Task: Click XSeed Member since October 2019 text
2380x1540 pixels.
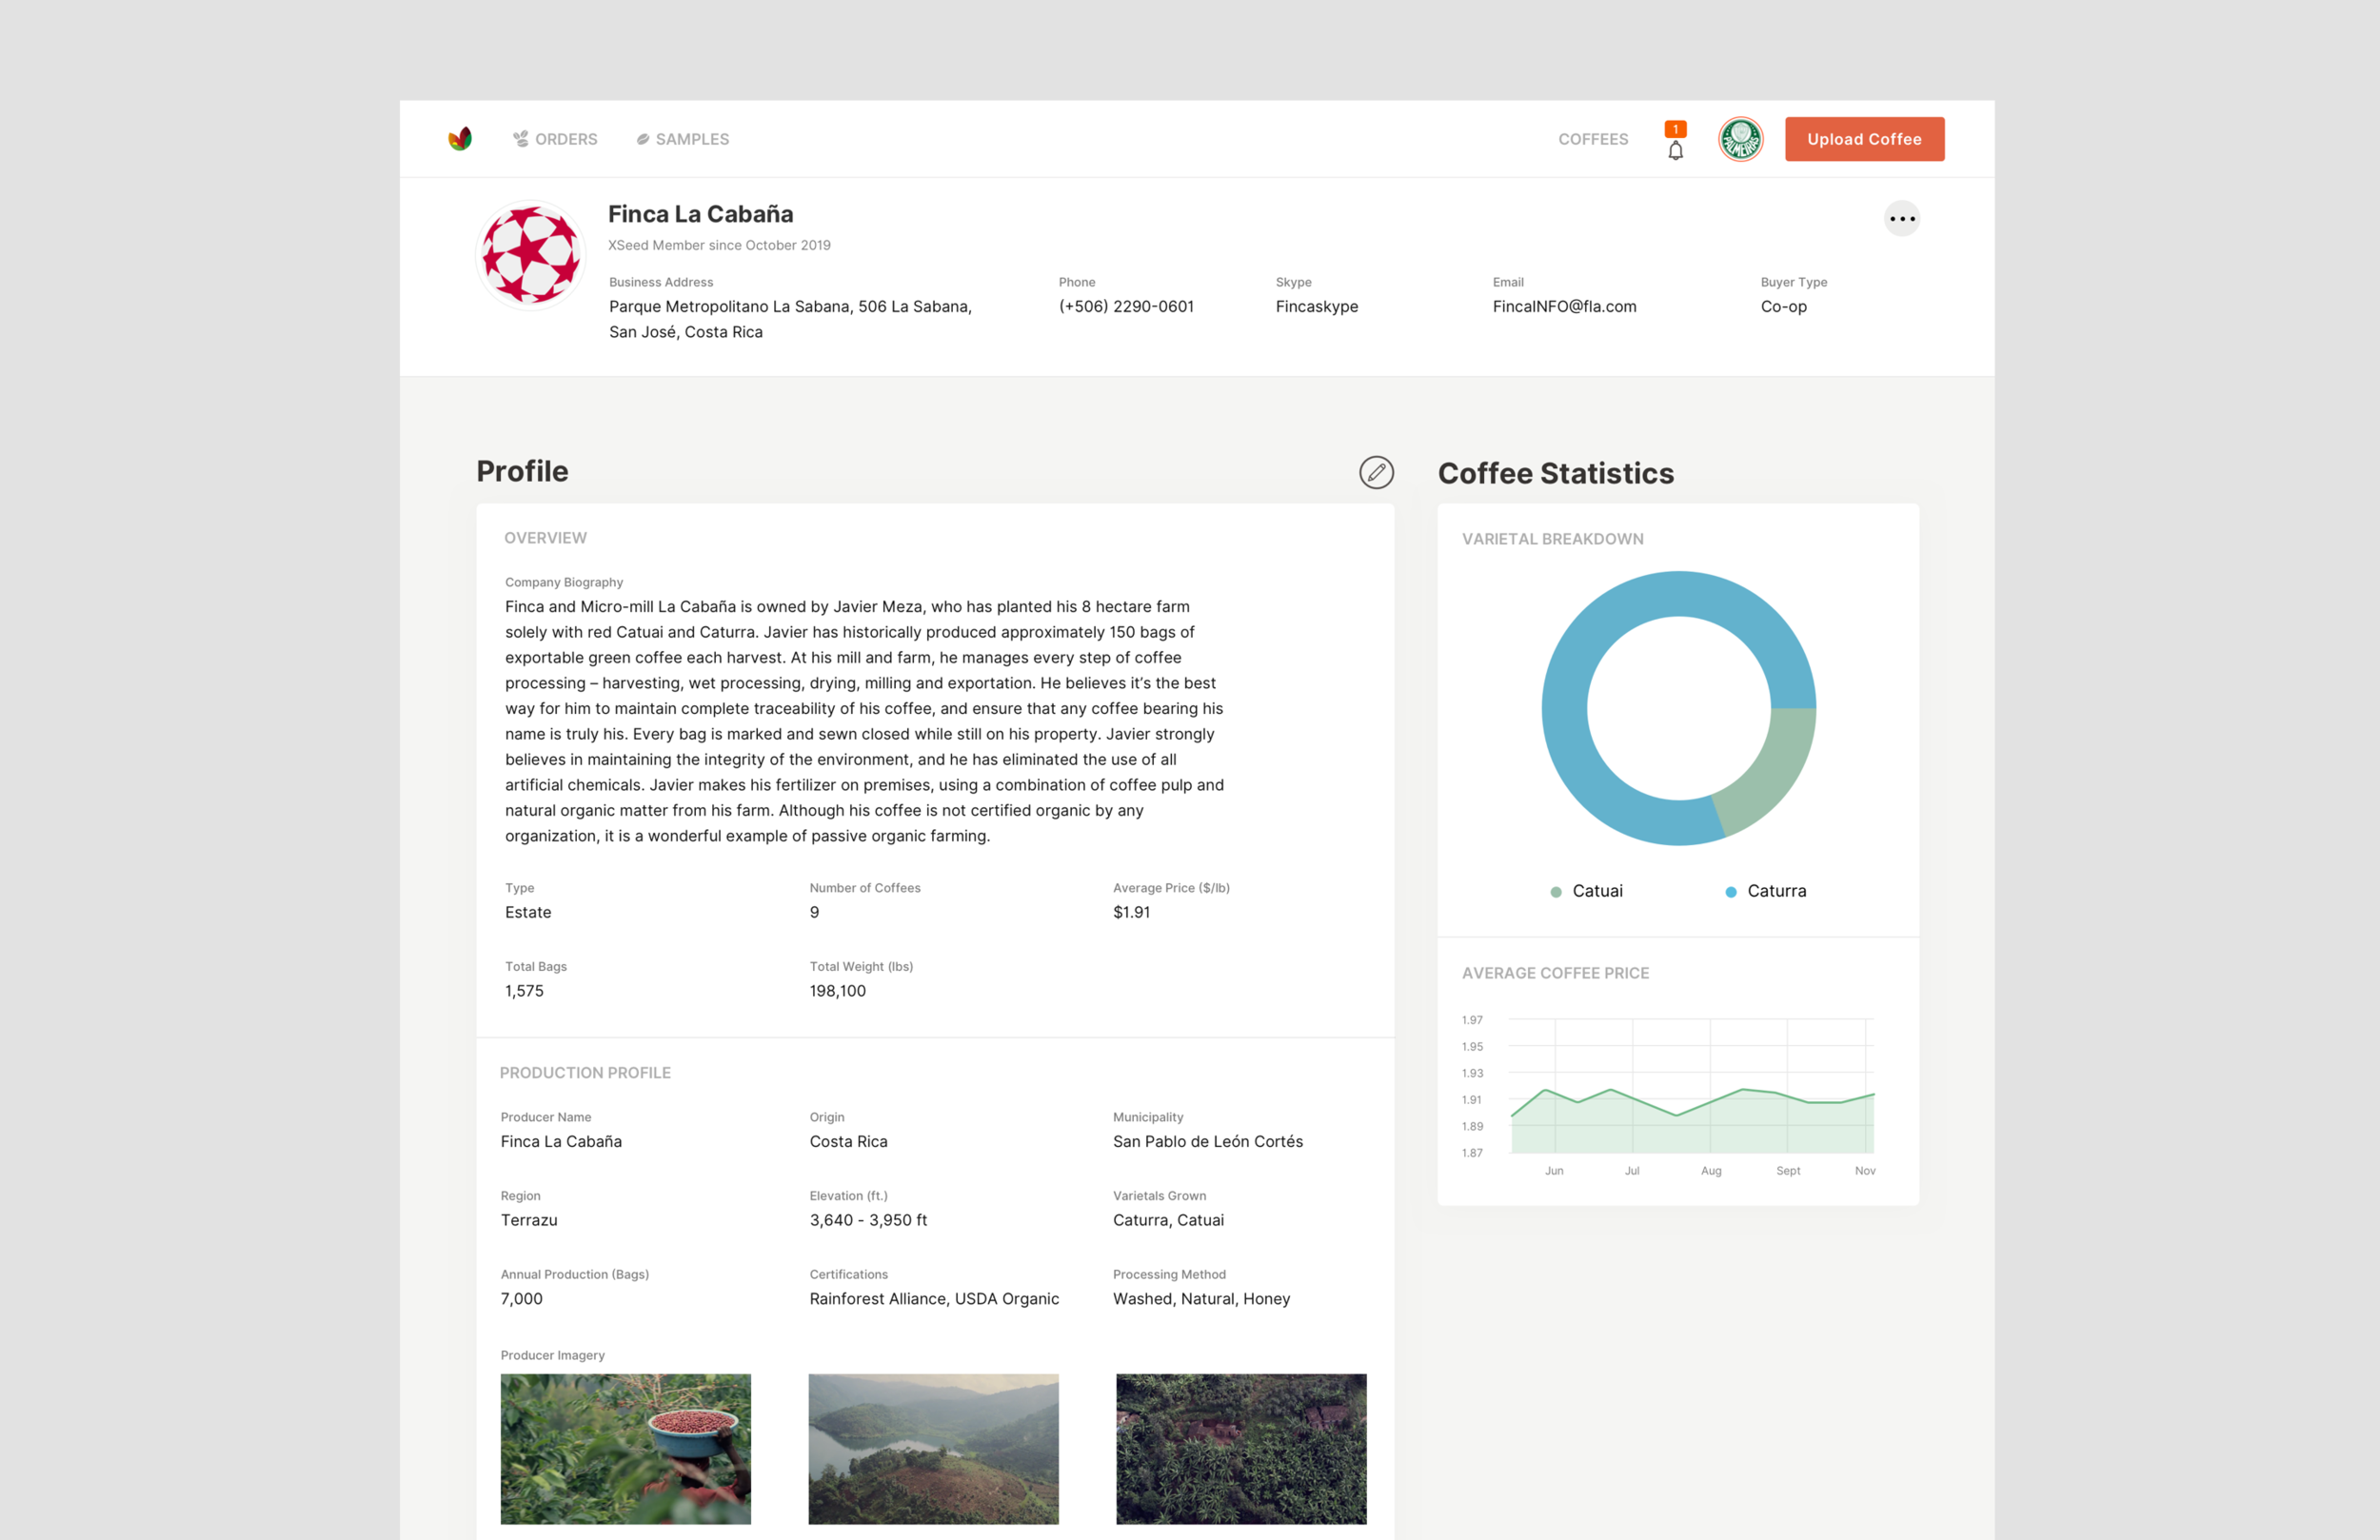Action: click(719, 245)
